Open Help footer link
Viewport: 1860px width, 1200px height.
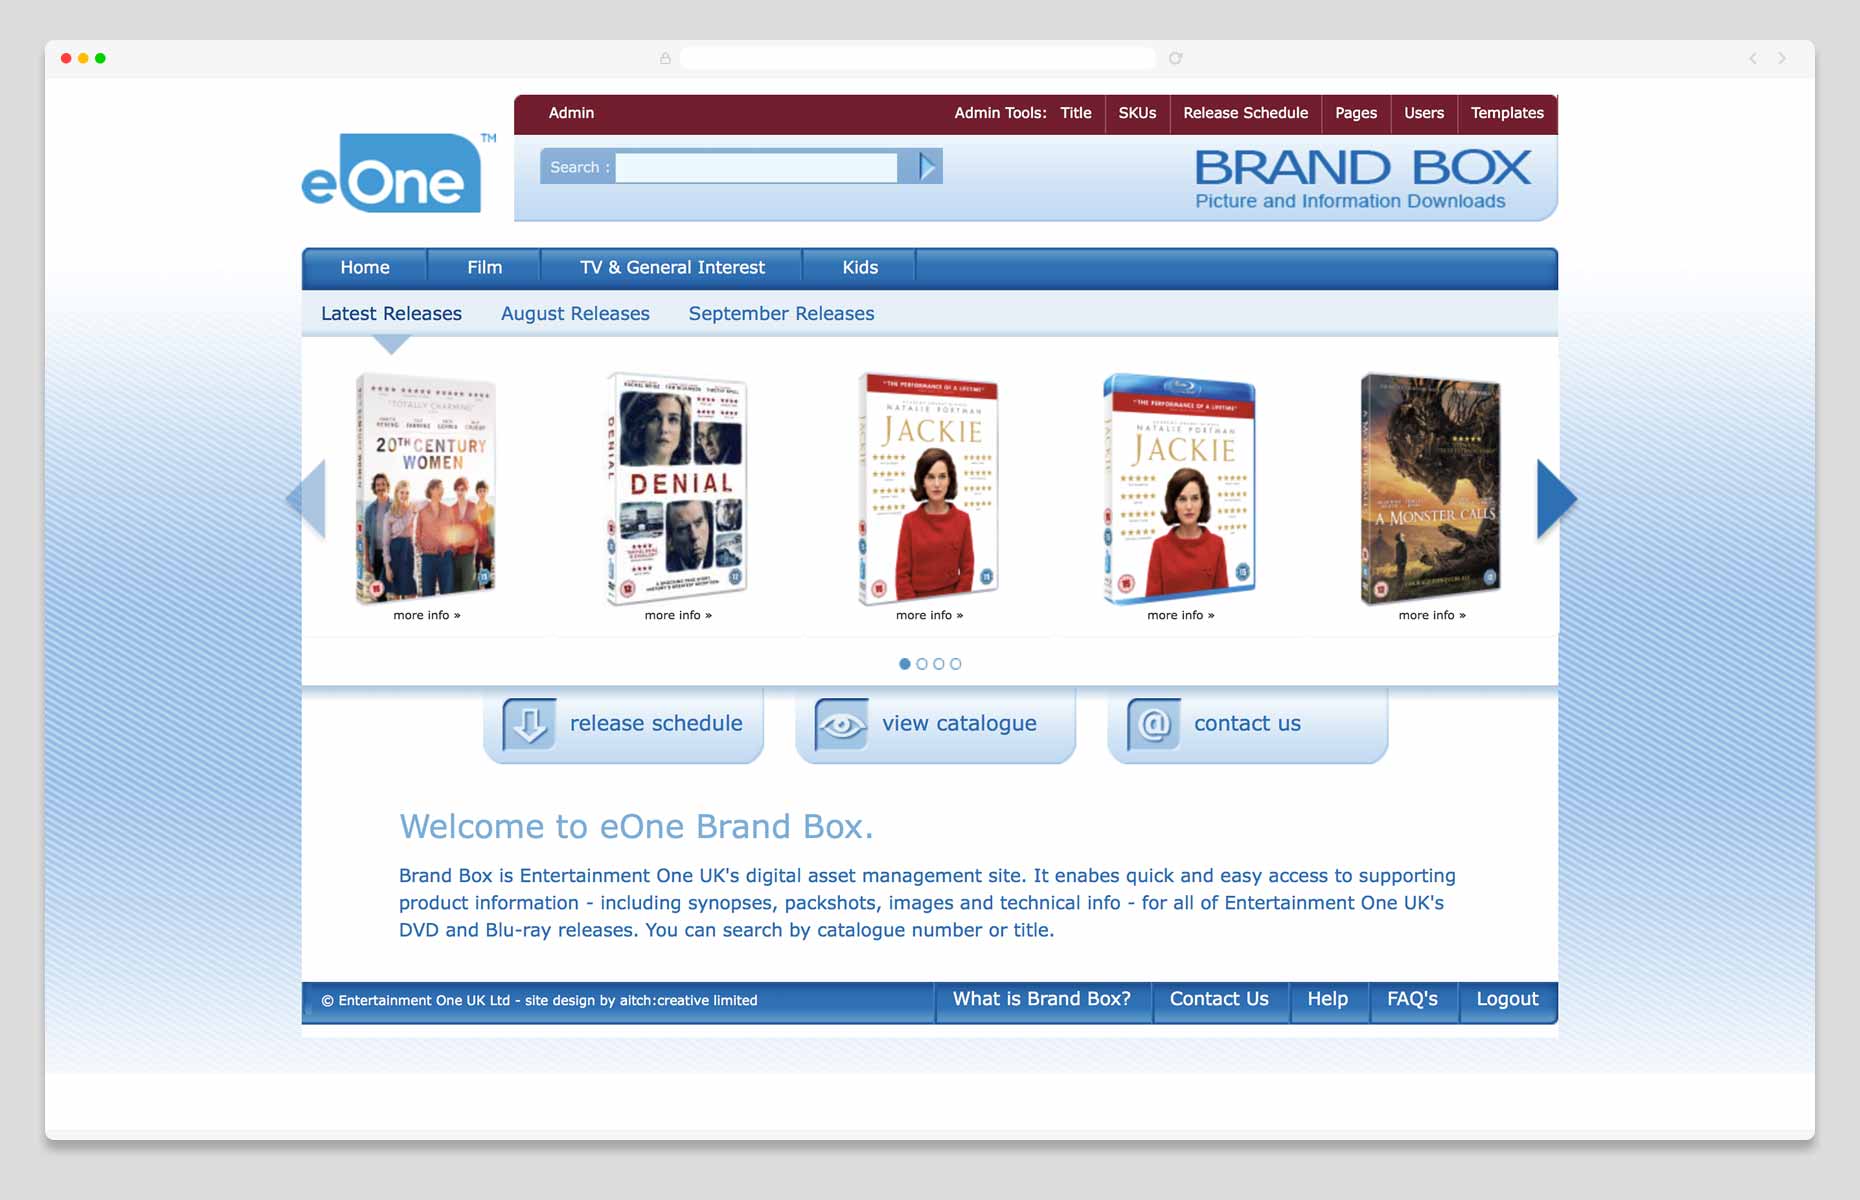pyautogui.click(x=1328, y=999)
